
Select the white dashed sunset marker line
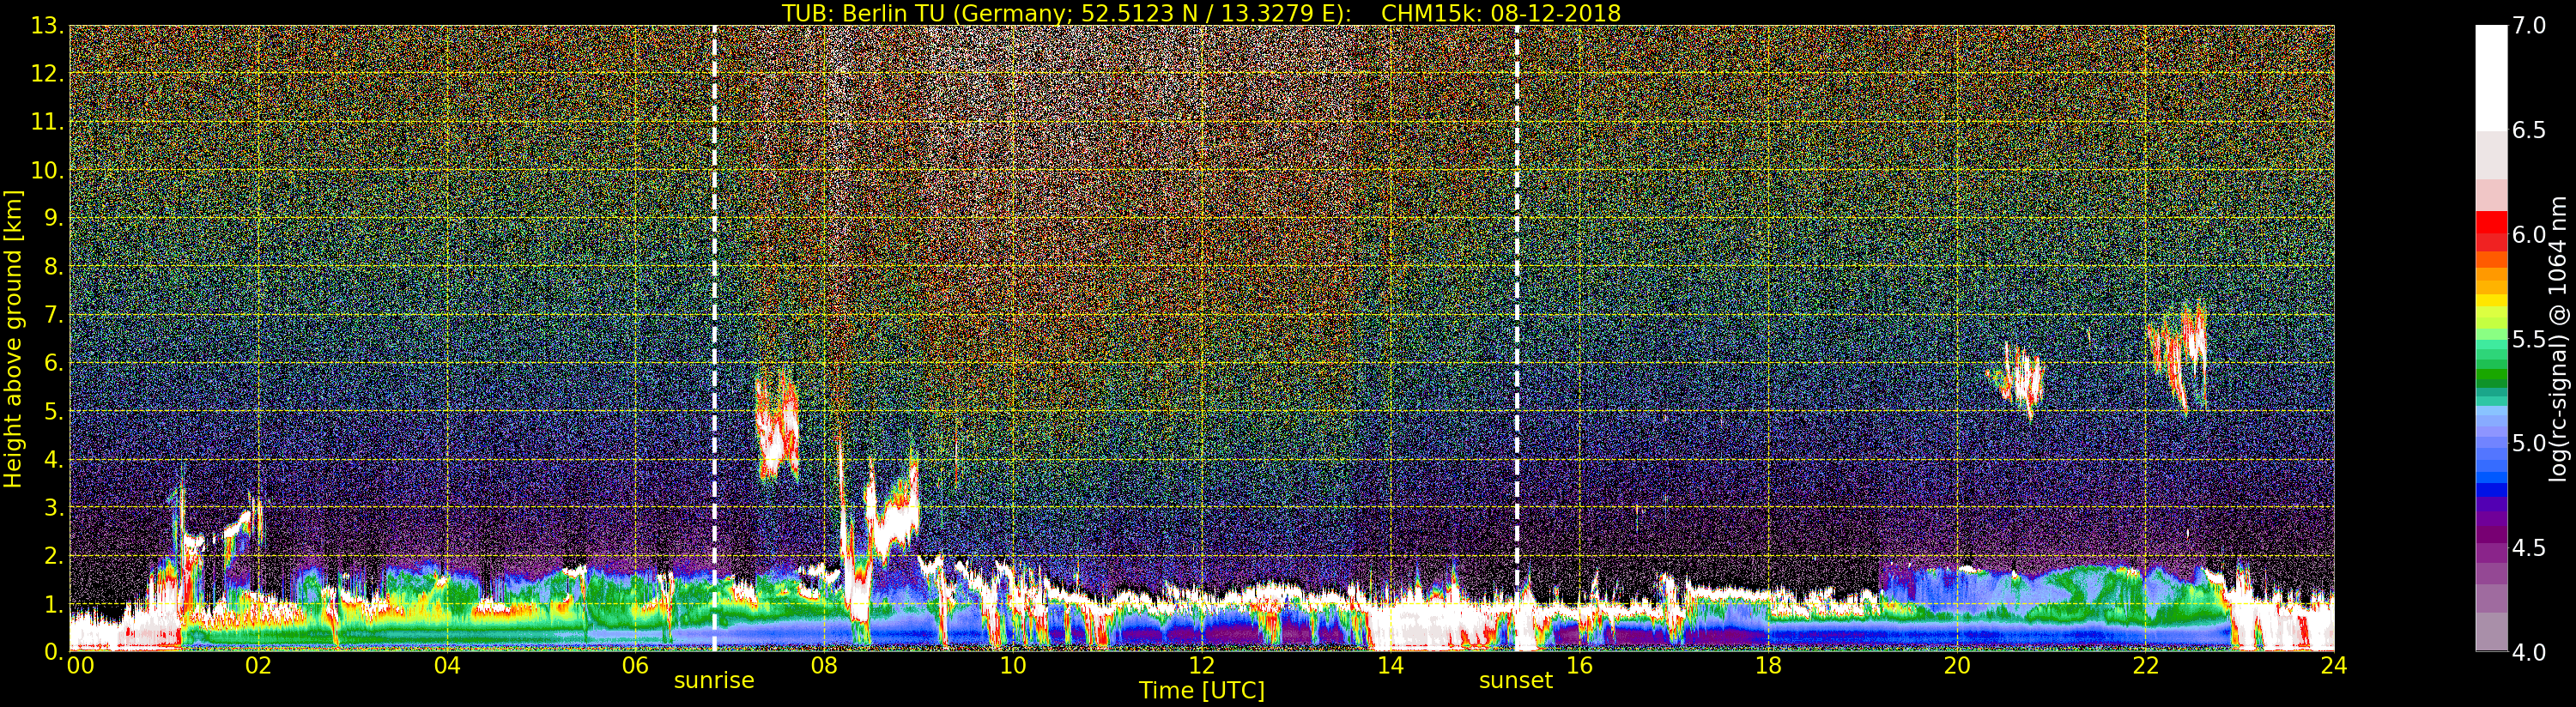[1517, 338]
